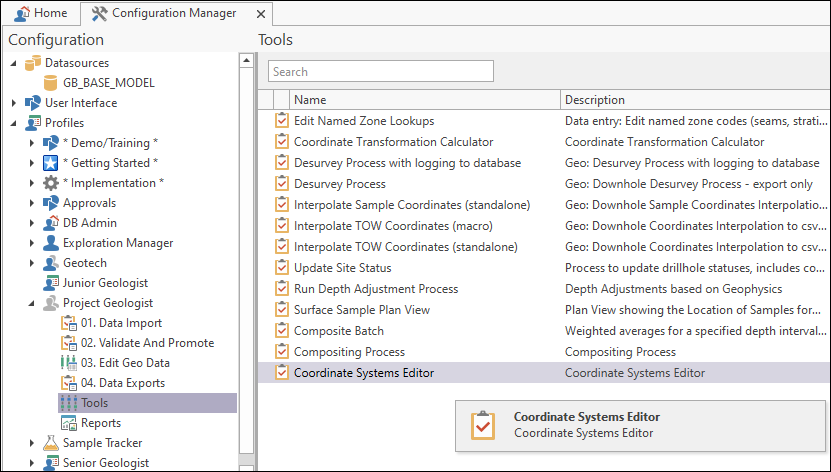This screenshot has height=472, width=831.
Task: Click the Geotech profile icon
Action: (50, 263)
